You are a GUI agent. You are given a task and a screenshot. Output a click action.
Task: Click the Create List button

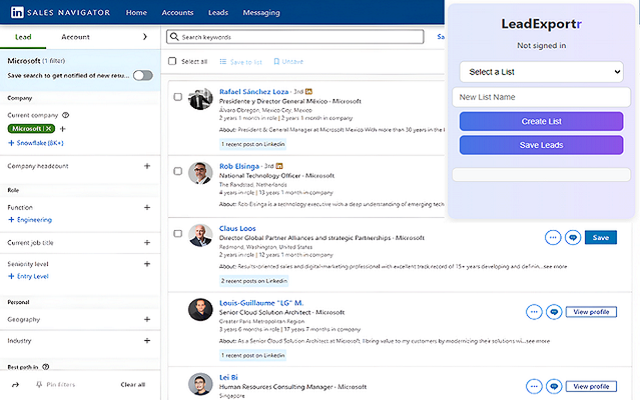click(541, 121)
